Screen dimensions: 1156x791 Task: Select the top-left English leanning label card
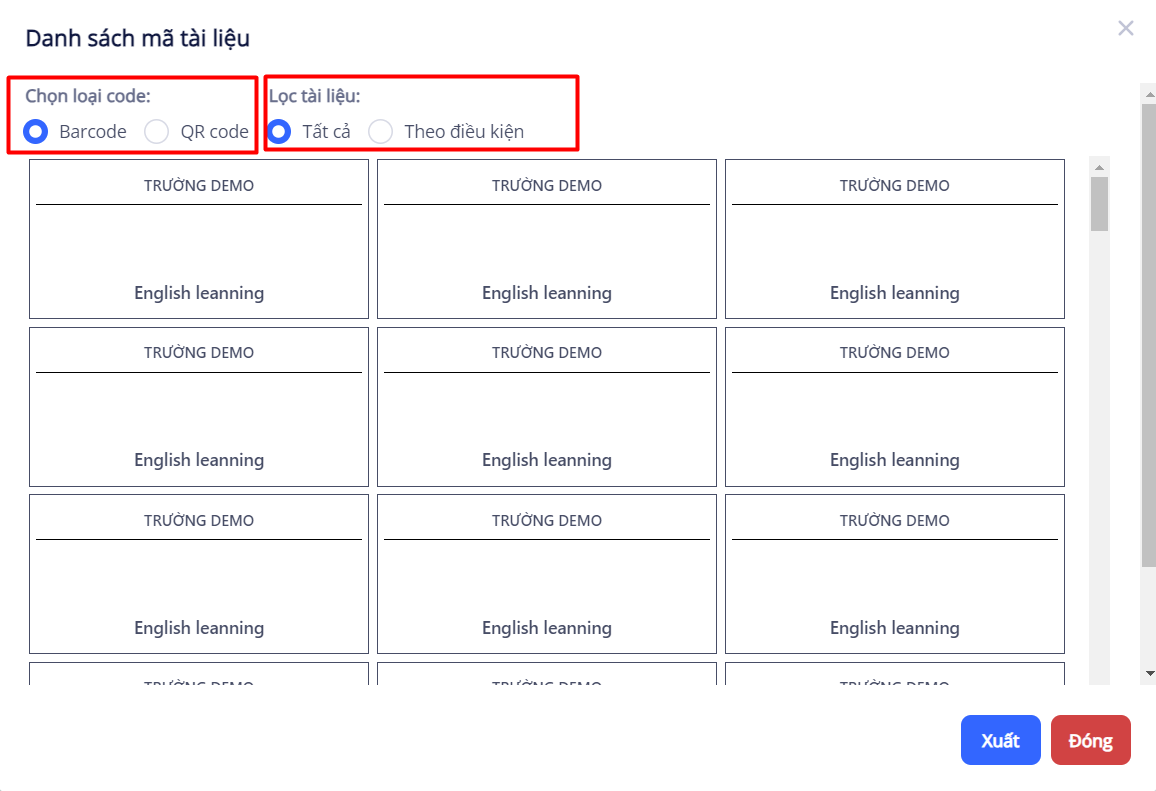click(x=199, y=239)
